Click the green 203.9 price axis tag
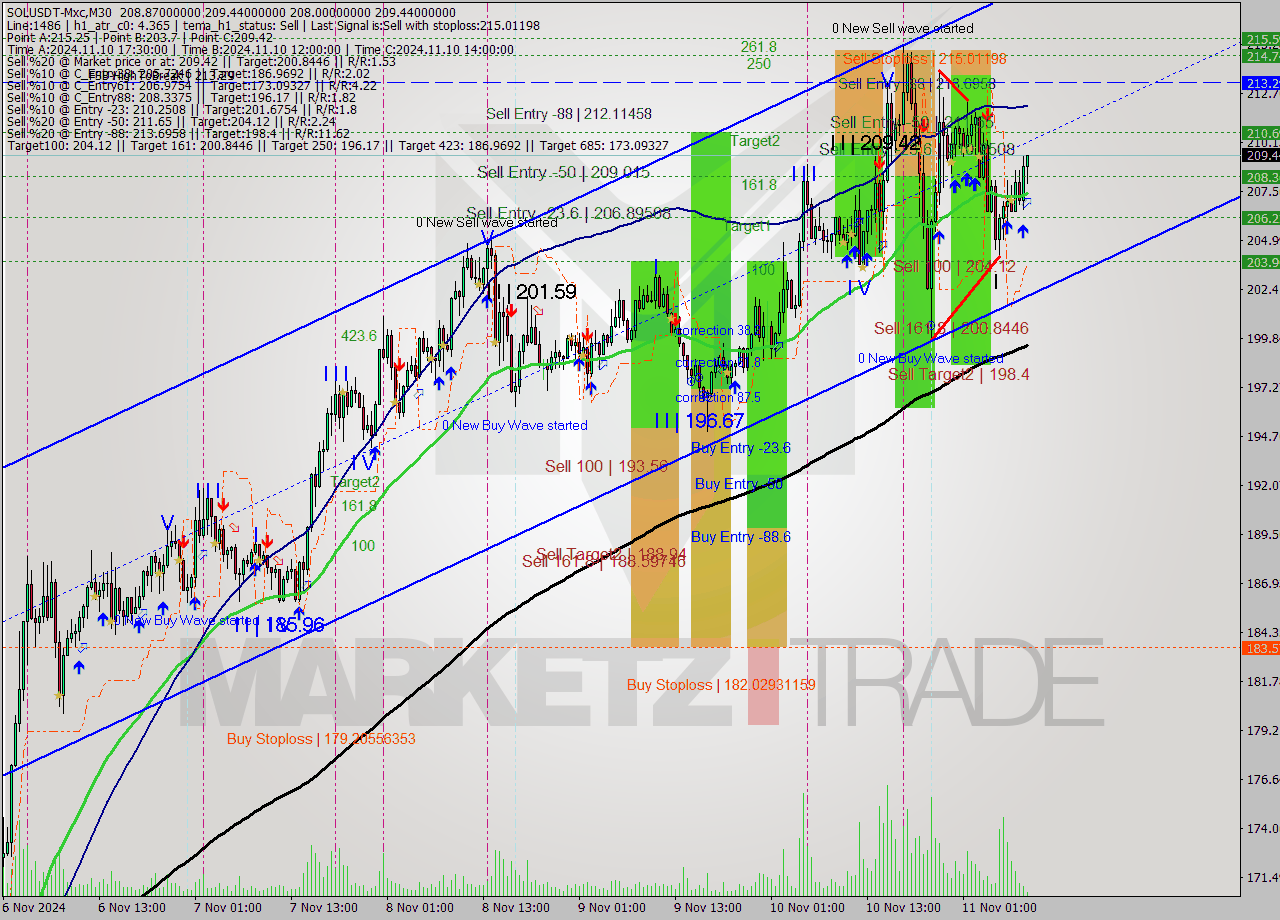Screen dimensions: 1280x920 pyautogui.click(x=1260, y=261)
